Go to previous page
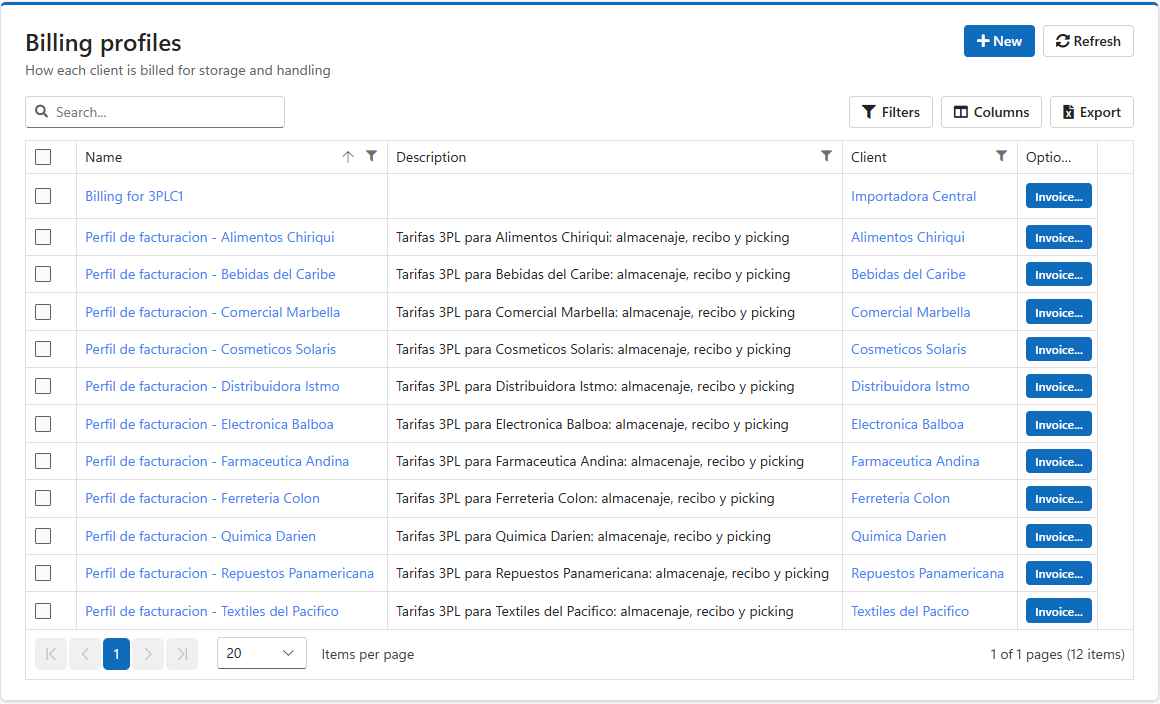1160x704 pixels. pos(85,654)
